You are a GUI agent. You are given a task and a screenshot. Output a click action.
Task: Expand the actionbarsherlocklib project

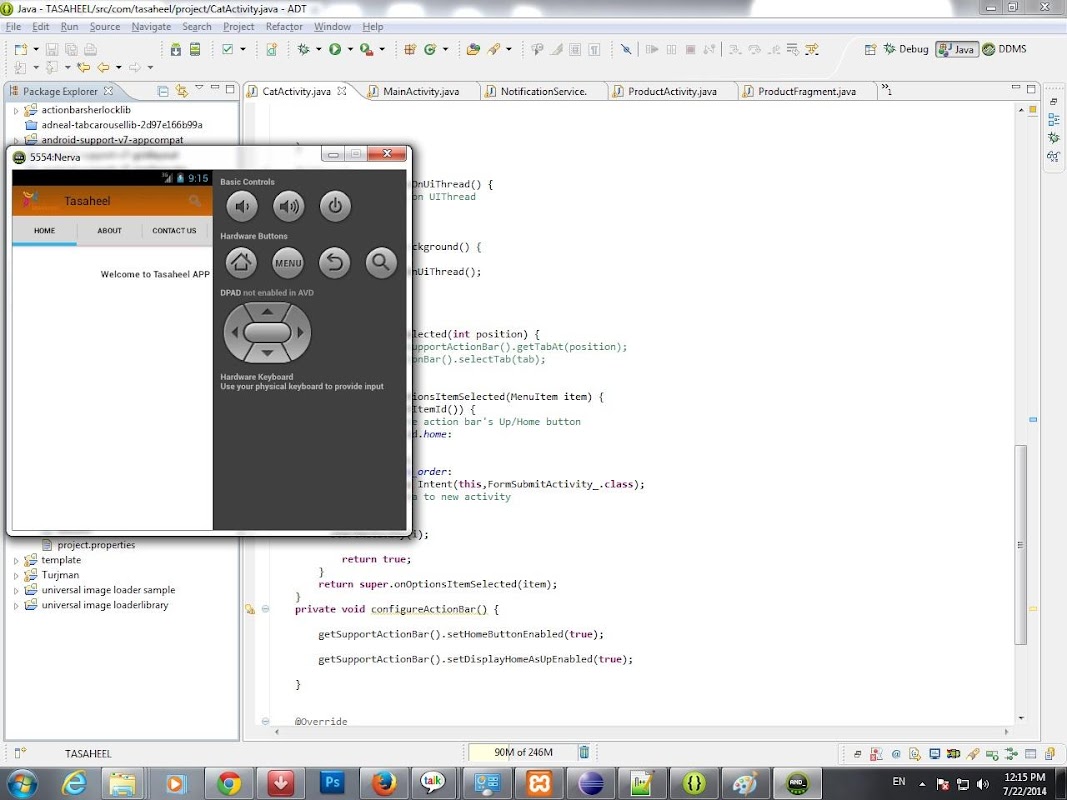(16, 110)
